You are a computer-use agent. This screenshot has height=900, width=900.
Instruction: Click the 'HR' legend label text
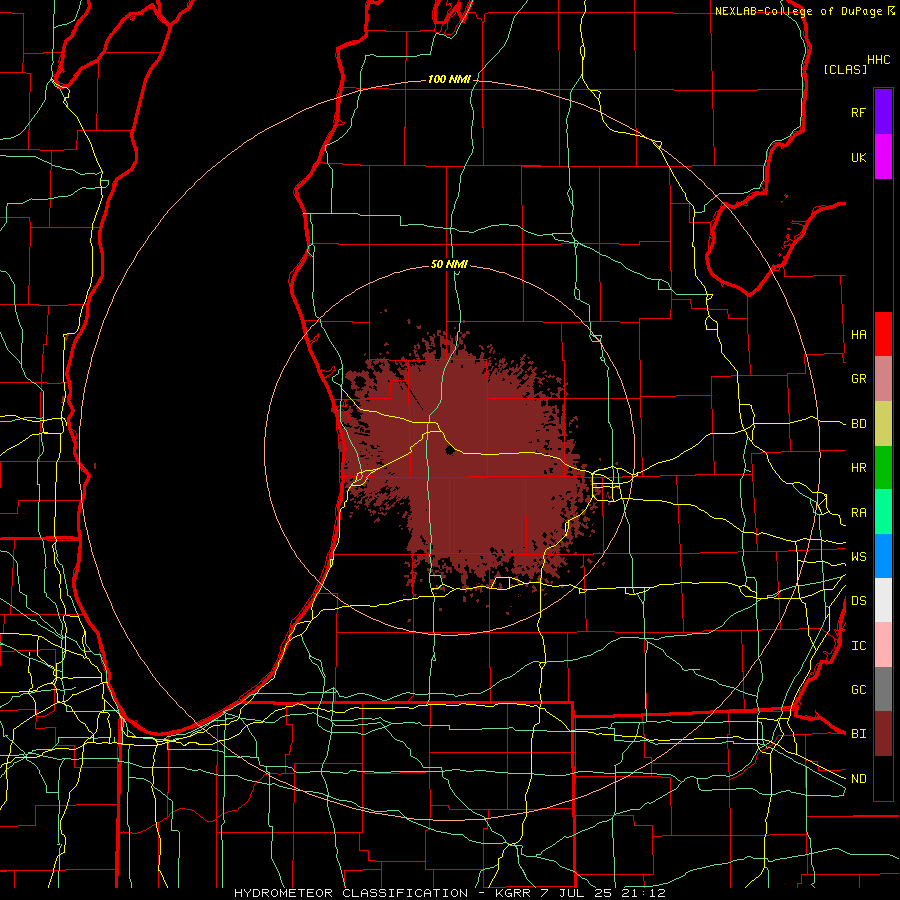[x=858, y=468]
